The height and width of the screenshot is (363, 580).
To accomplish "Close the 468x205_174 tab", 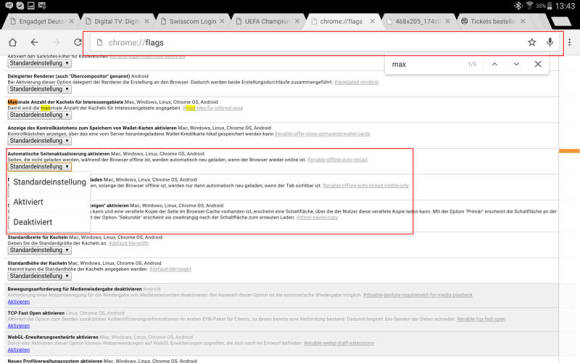I will coord(448,21).
